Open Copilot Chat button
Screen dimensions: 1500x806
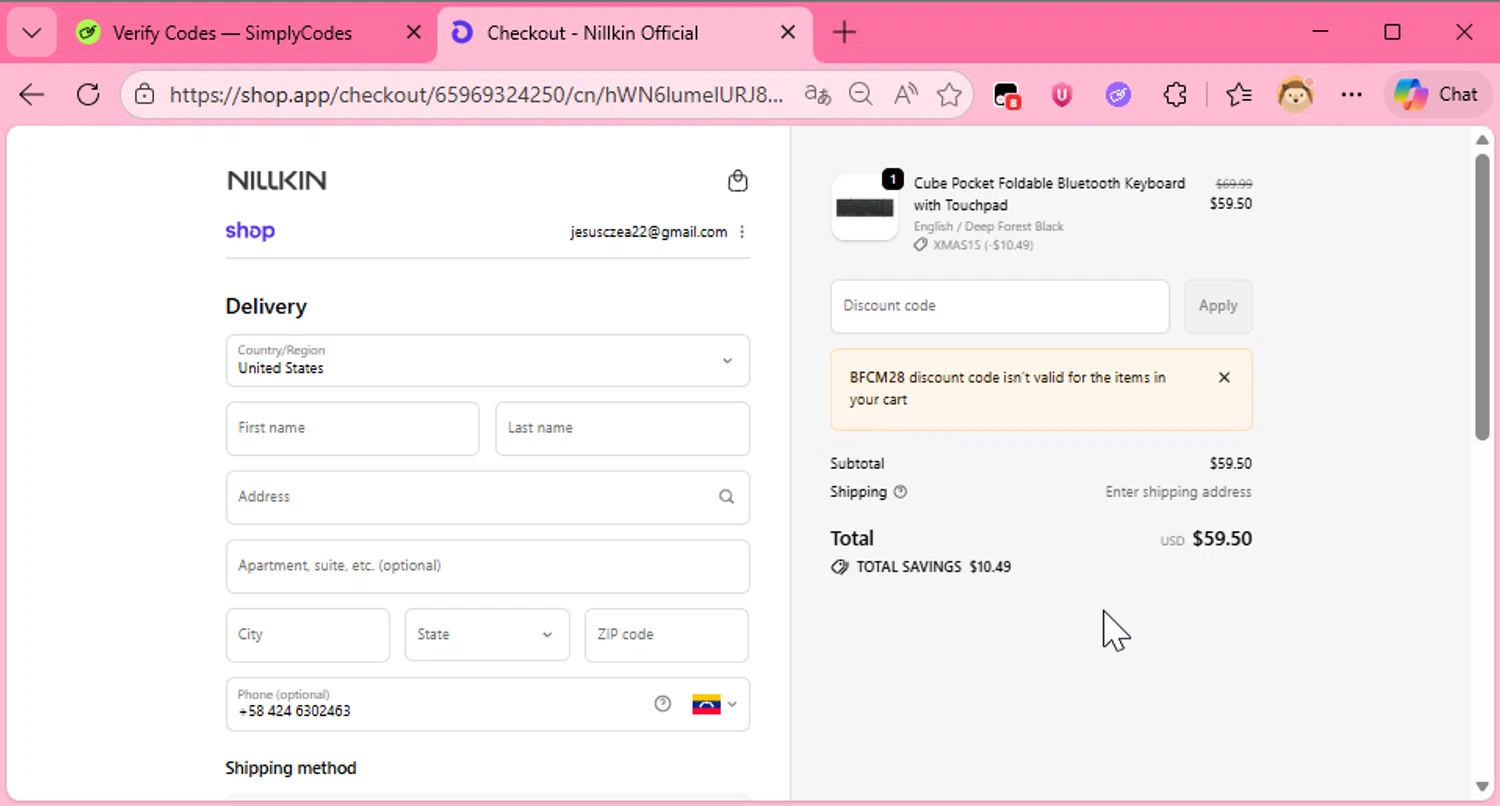pos(1436,95)
